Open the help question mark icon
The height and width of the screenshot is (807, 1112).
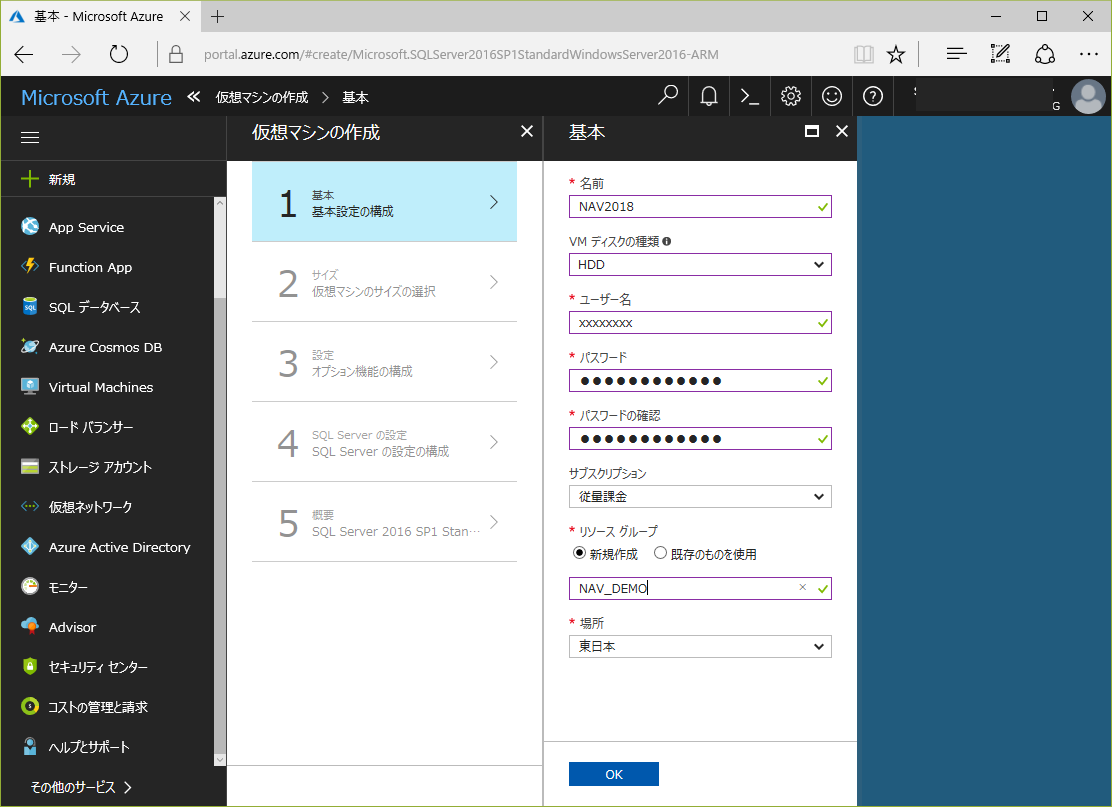[873, 96]
